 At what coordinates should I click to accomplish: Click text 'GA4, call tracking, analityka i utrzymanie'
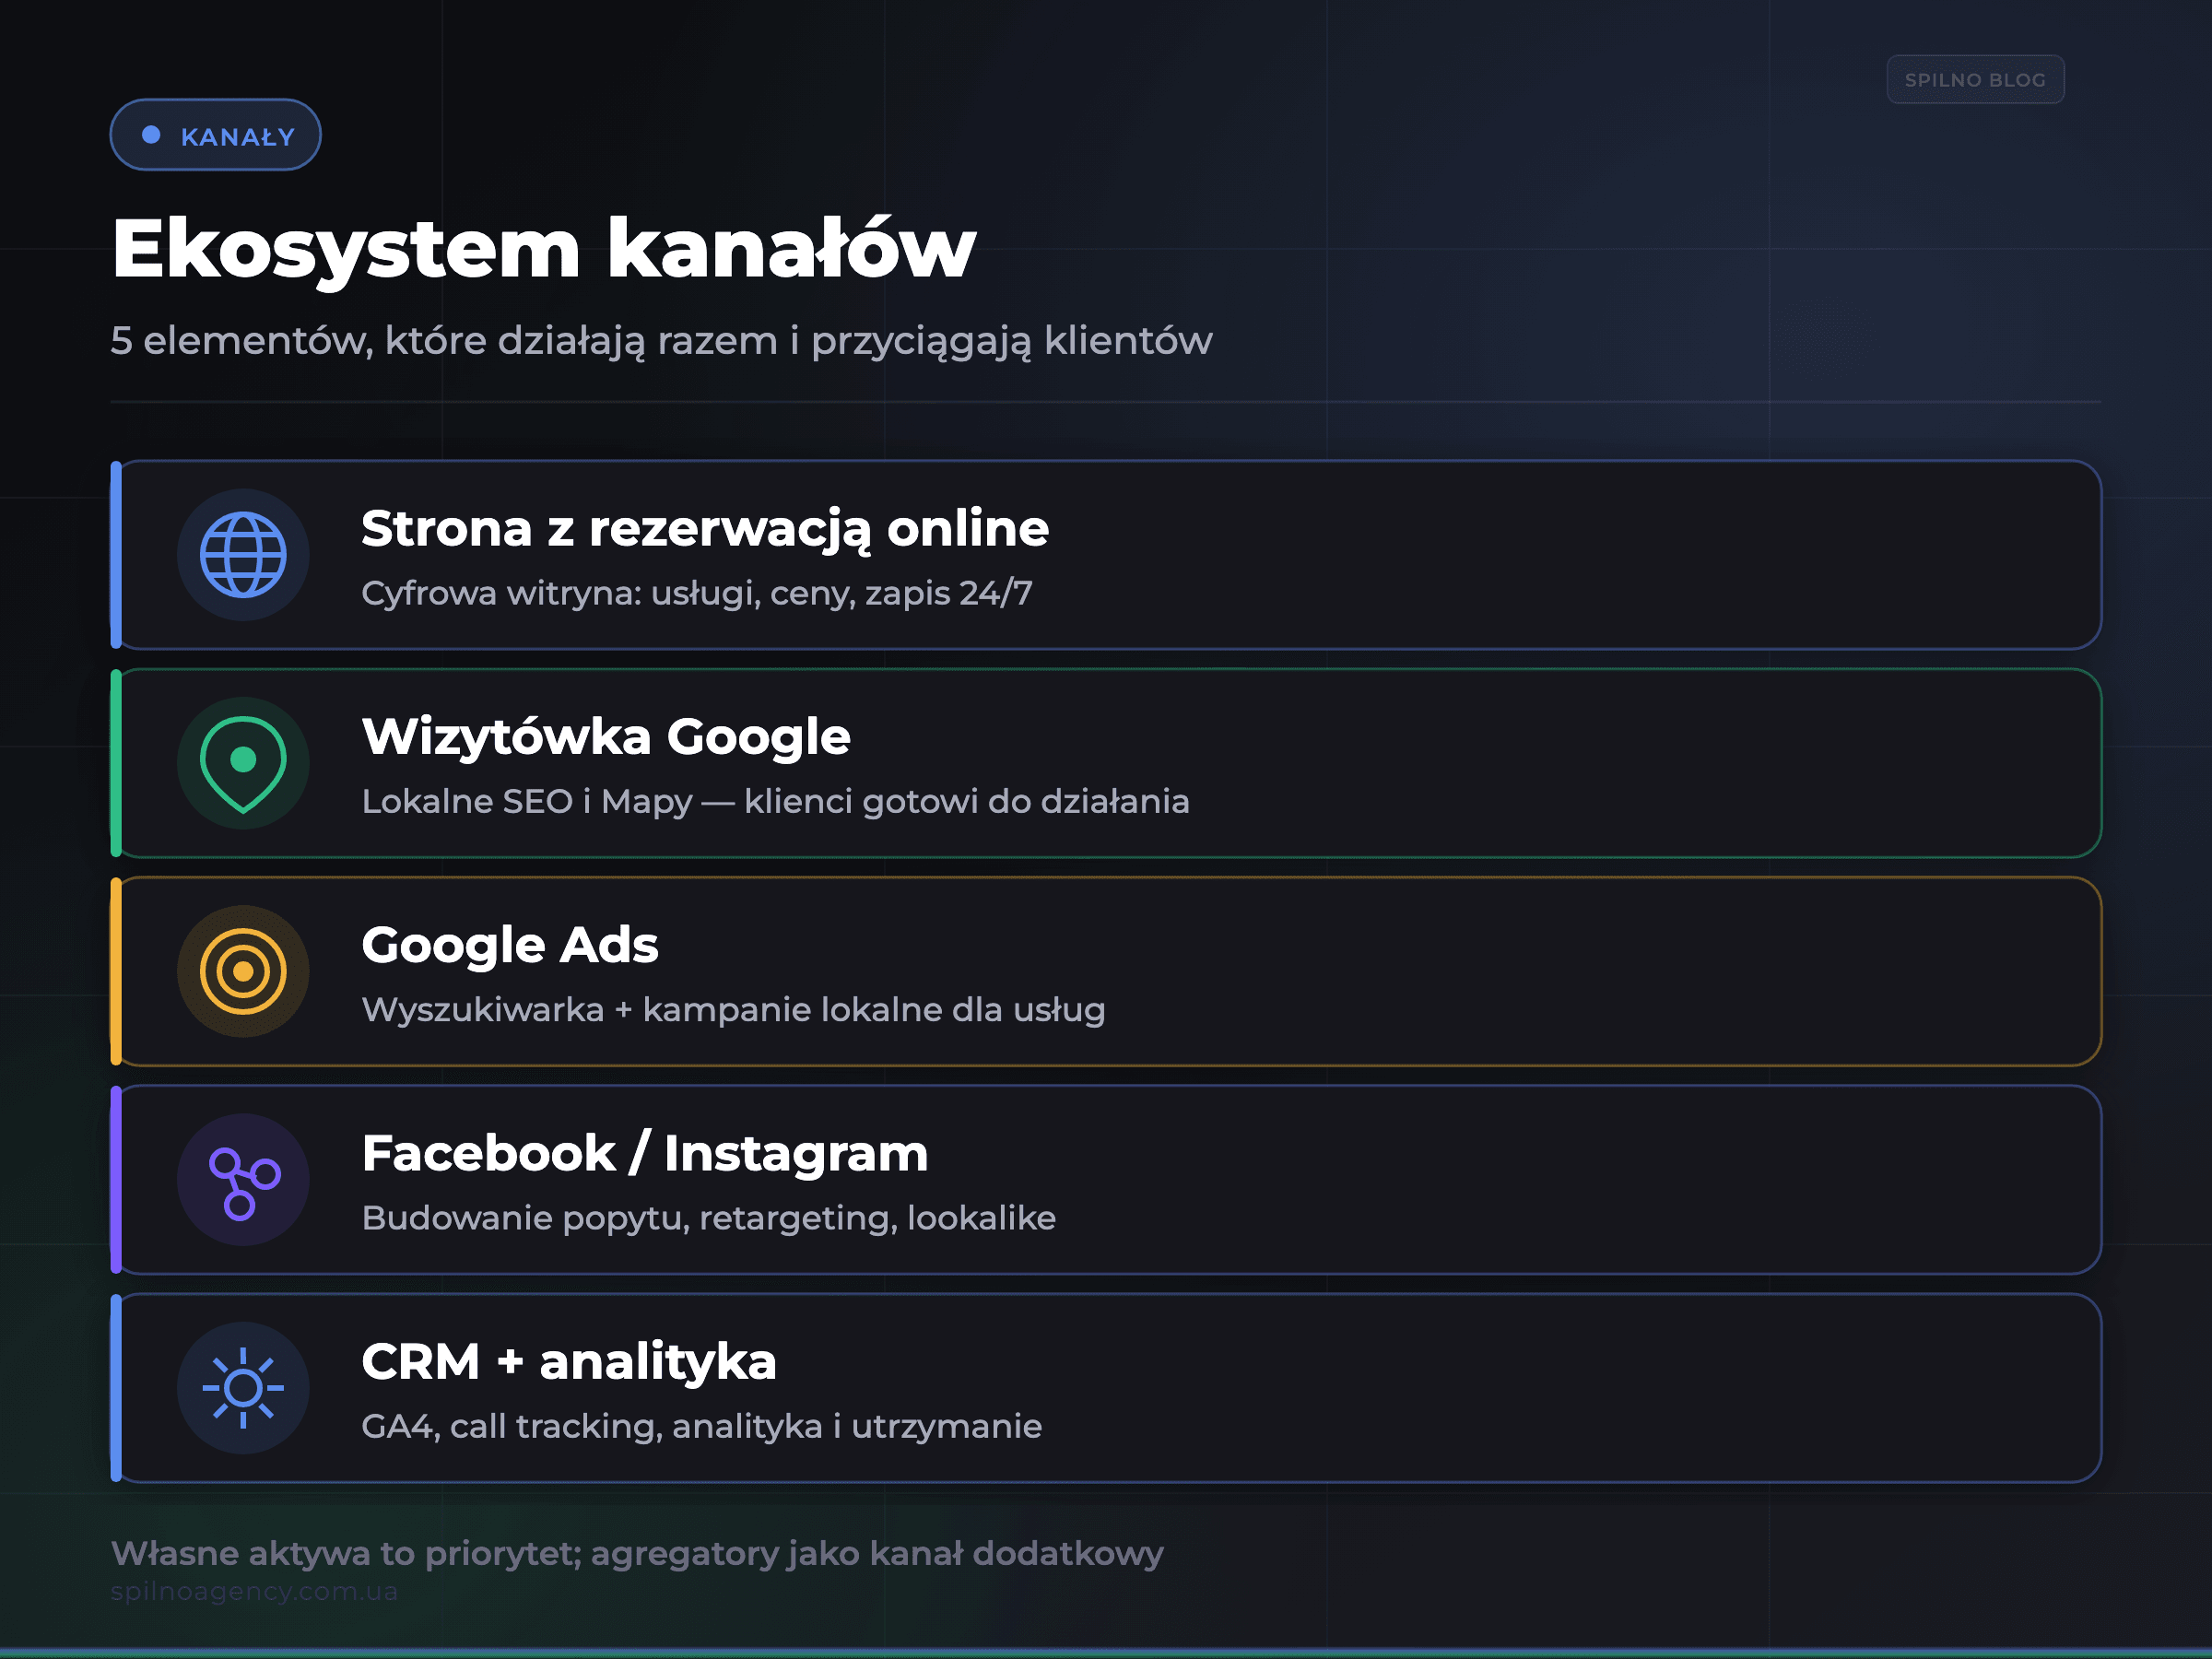click(x=702, y=1427)
